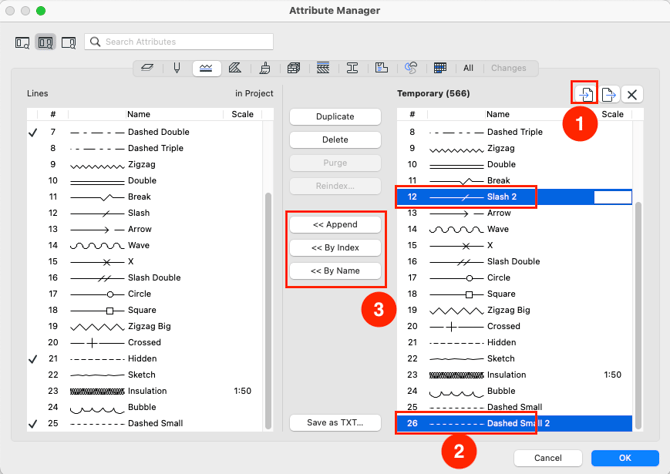Select the Pens attribute tab icon

tap(177, 68)
